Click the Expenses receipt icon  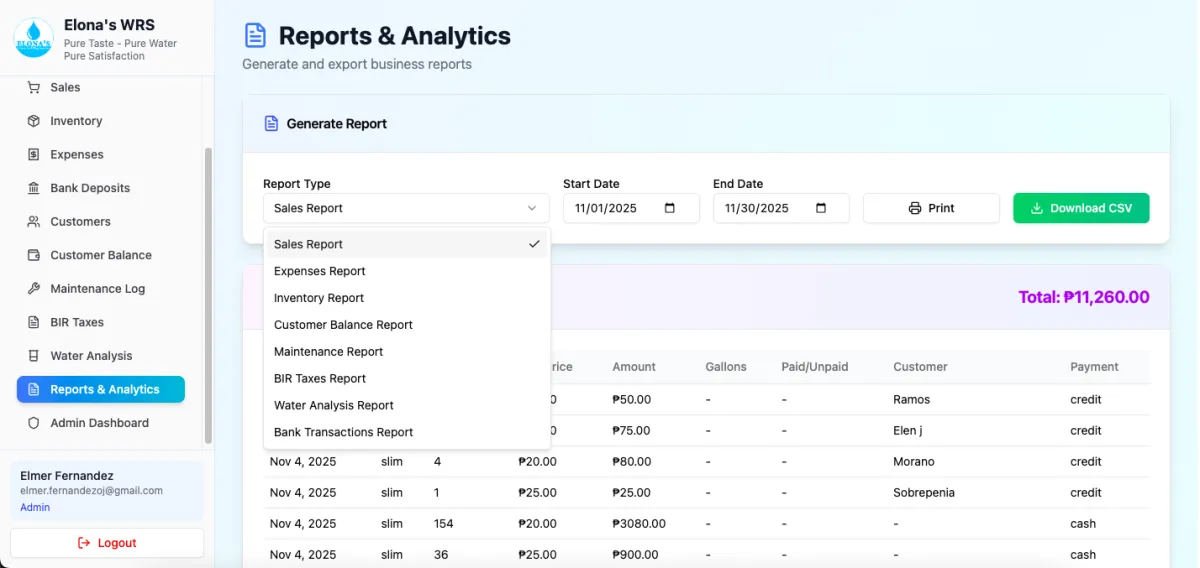34,155
